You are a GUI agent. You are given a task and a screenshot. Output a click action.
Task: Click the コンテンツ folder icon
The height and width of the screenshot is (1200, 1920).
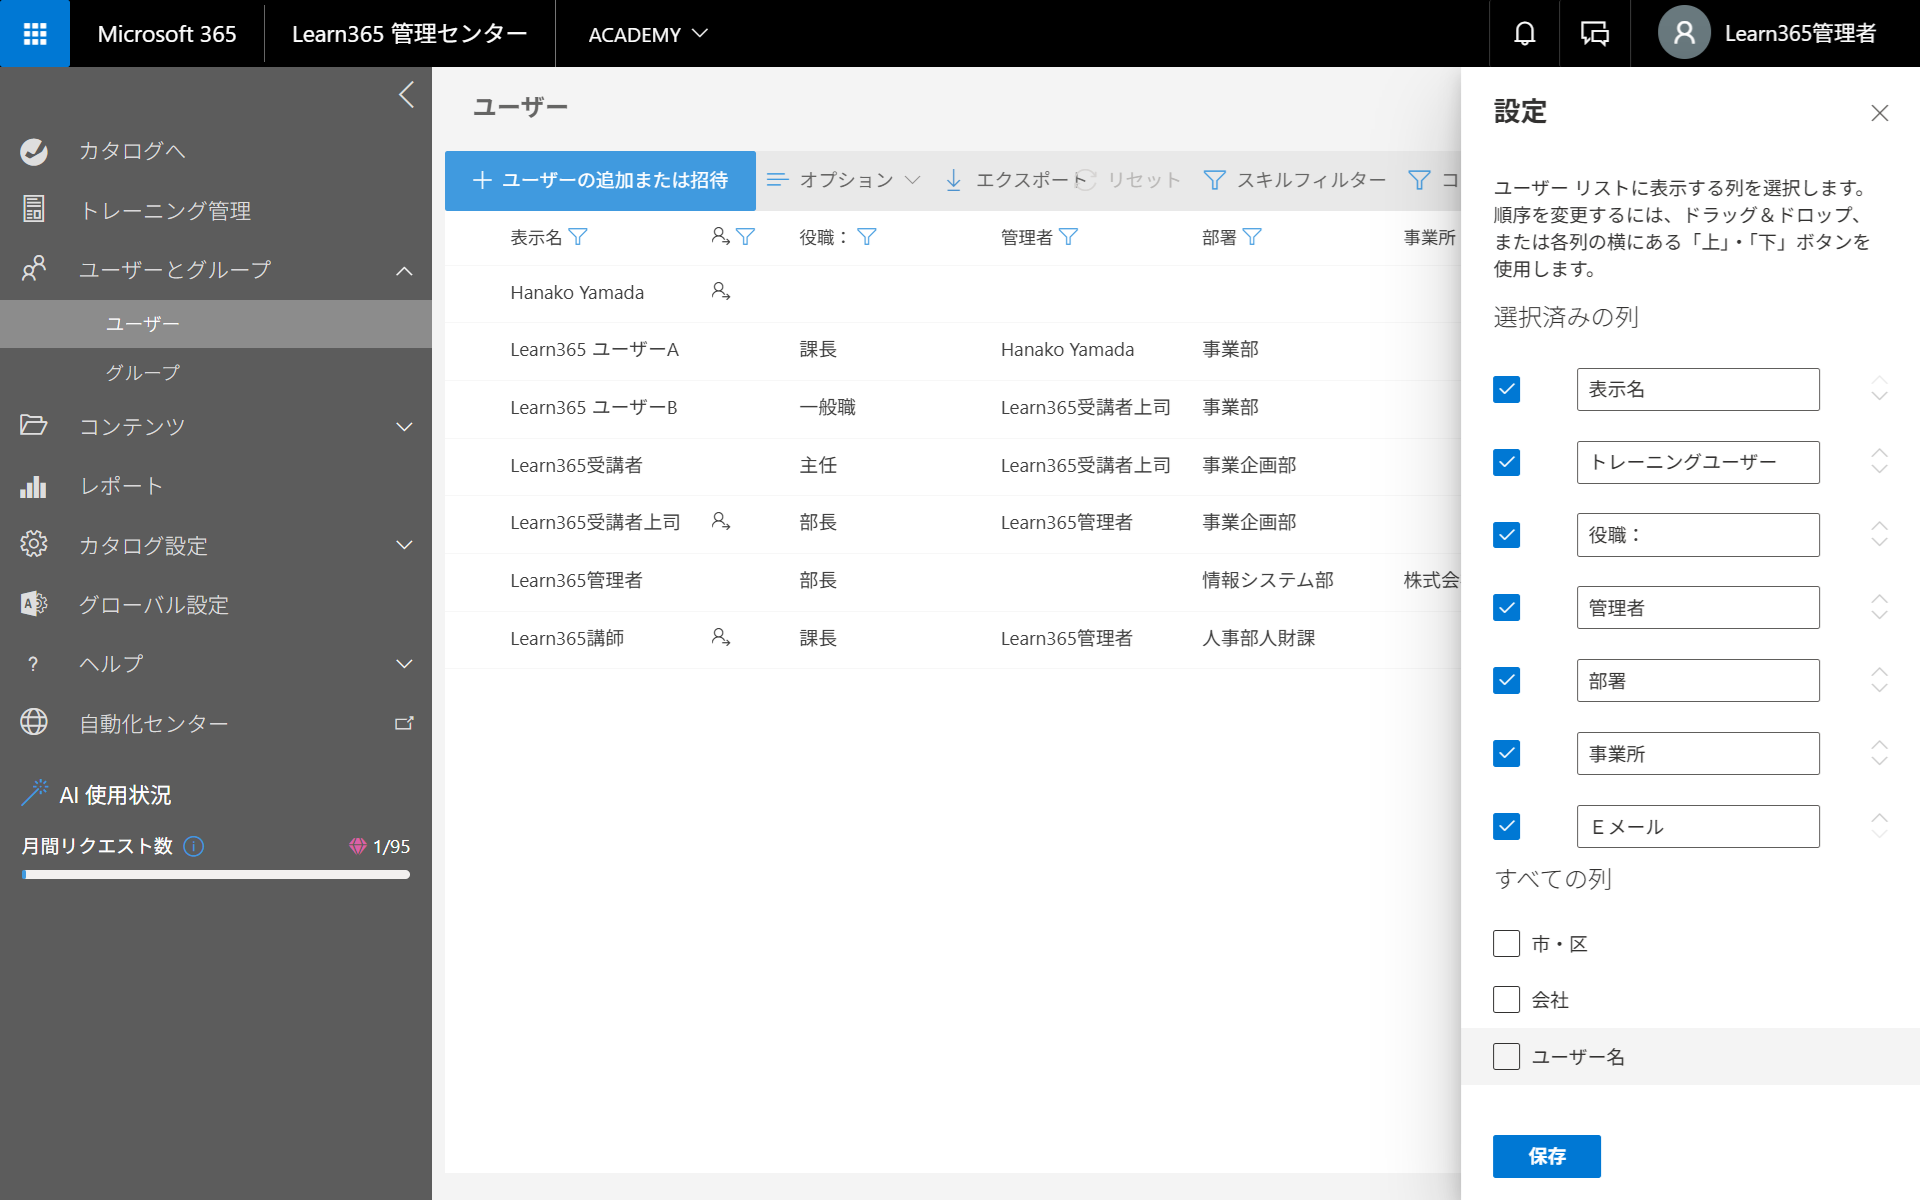pos(34,425)
